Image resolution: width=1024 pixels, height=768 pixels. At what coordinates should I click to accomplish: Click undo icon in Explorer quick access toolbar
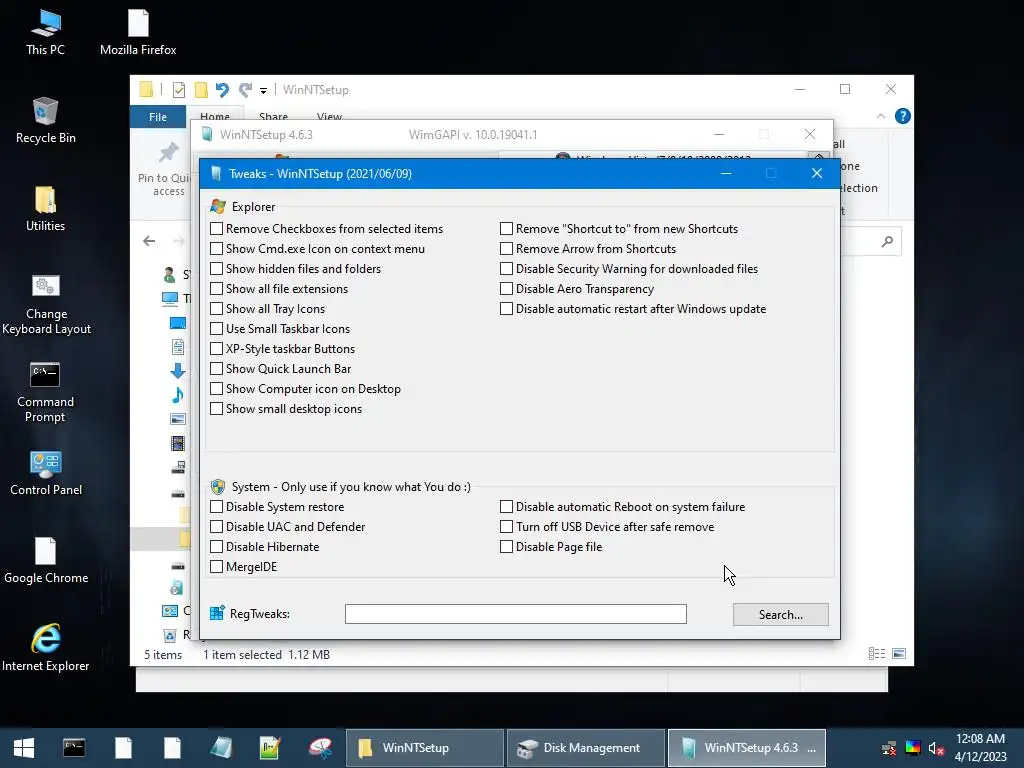[222, 89]
